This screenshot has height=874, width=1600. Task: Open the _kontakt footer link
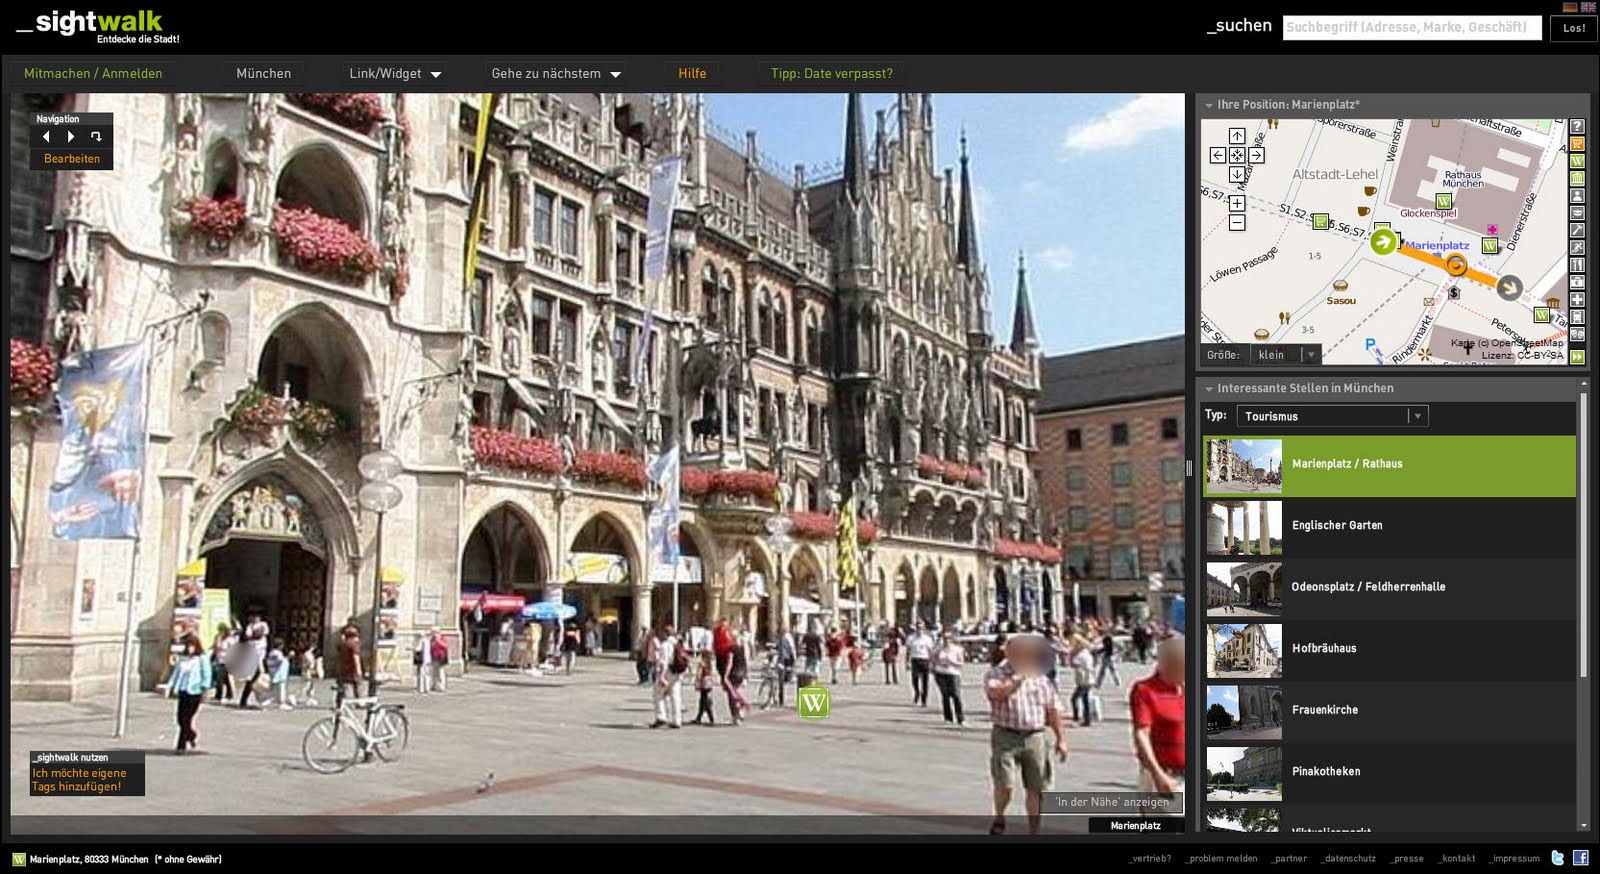[x=1457, y=859]
